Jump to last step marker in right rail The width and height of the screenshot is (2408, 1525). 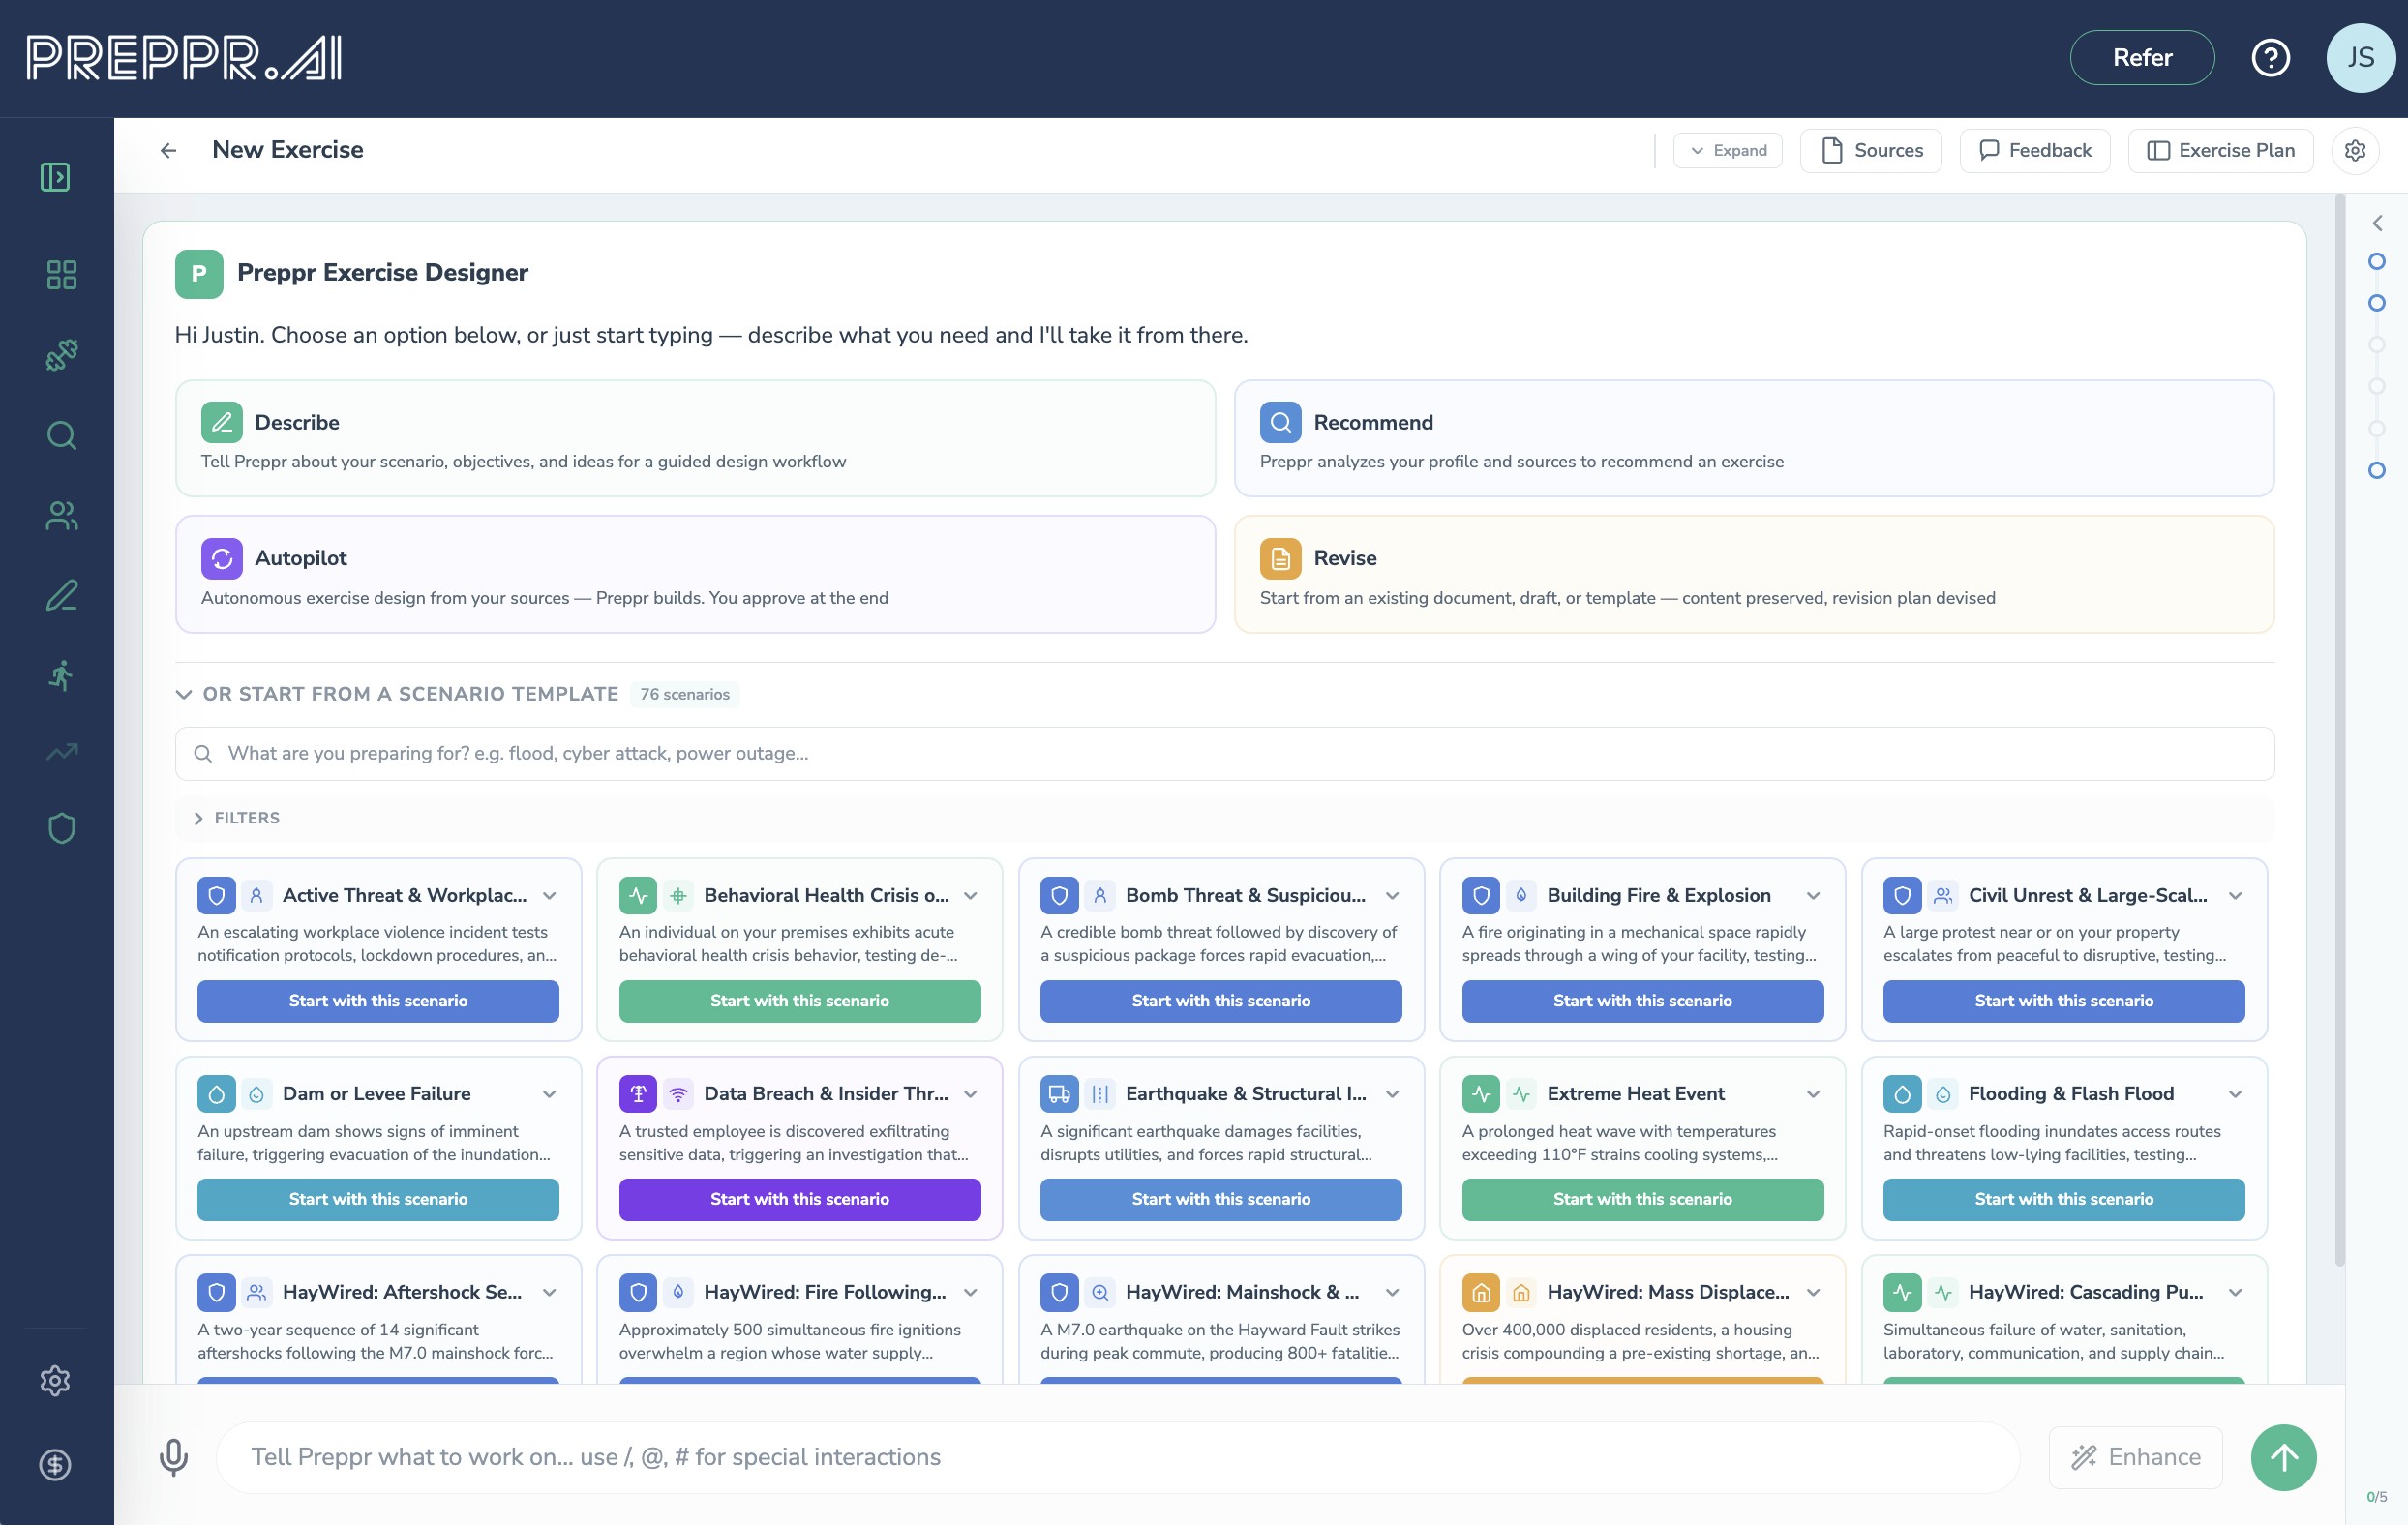click(x=2377, y=471)
